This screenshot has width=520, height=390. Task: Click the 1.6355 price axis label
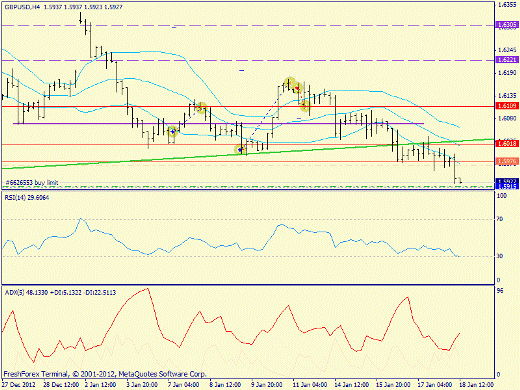(x=507, y=5)
